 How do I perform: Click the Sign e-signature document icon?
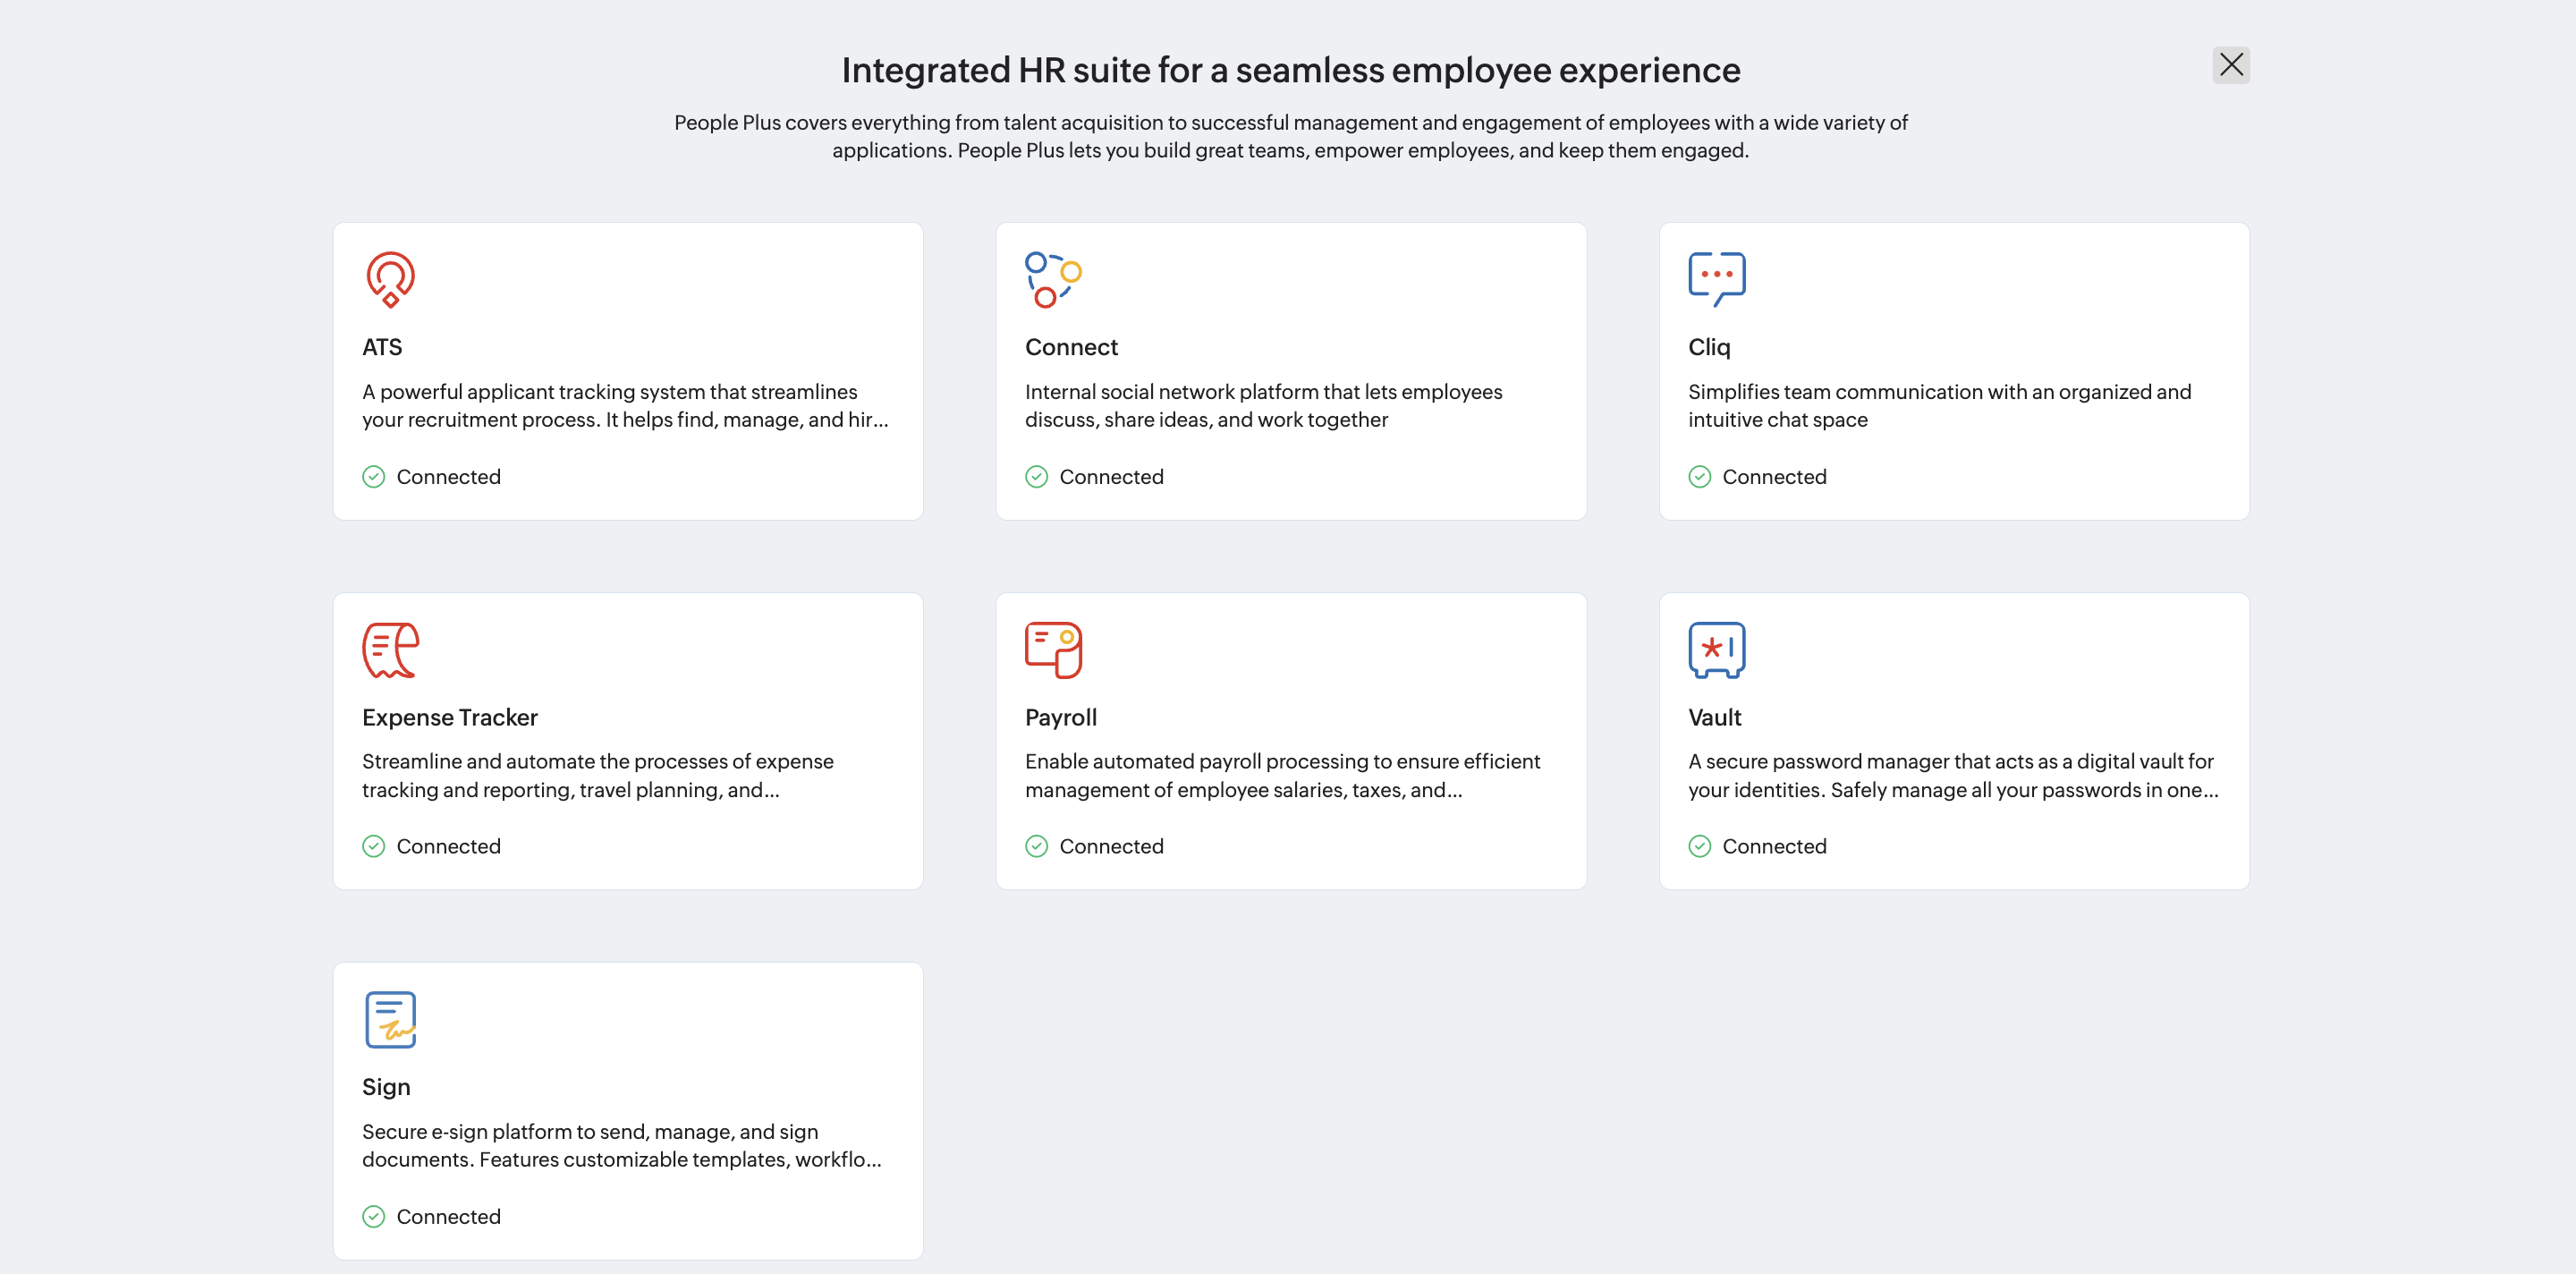tap(390, 1020)
